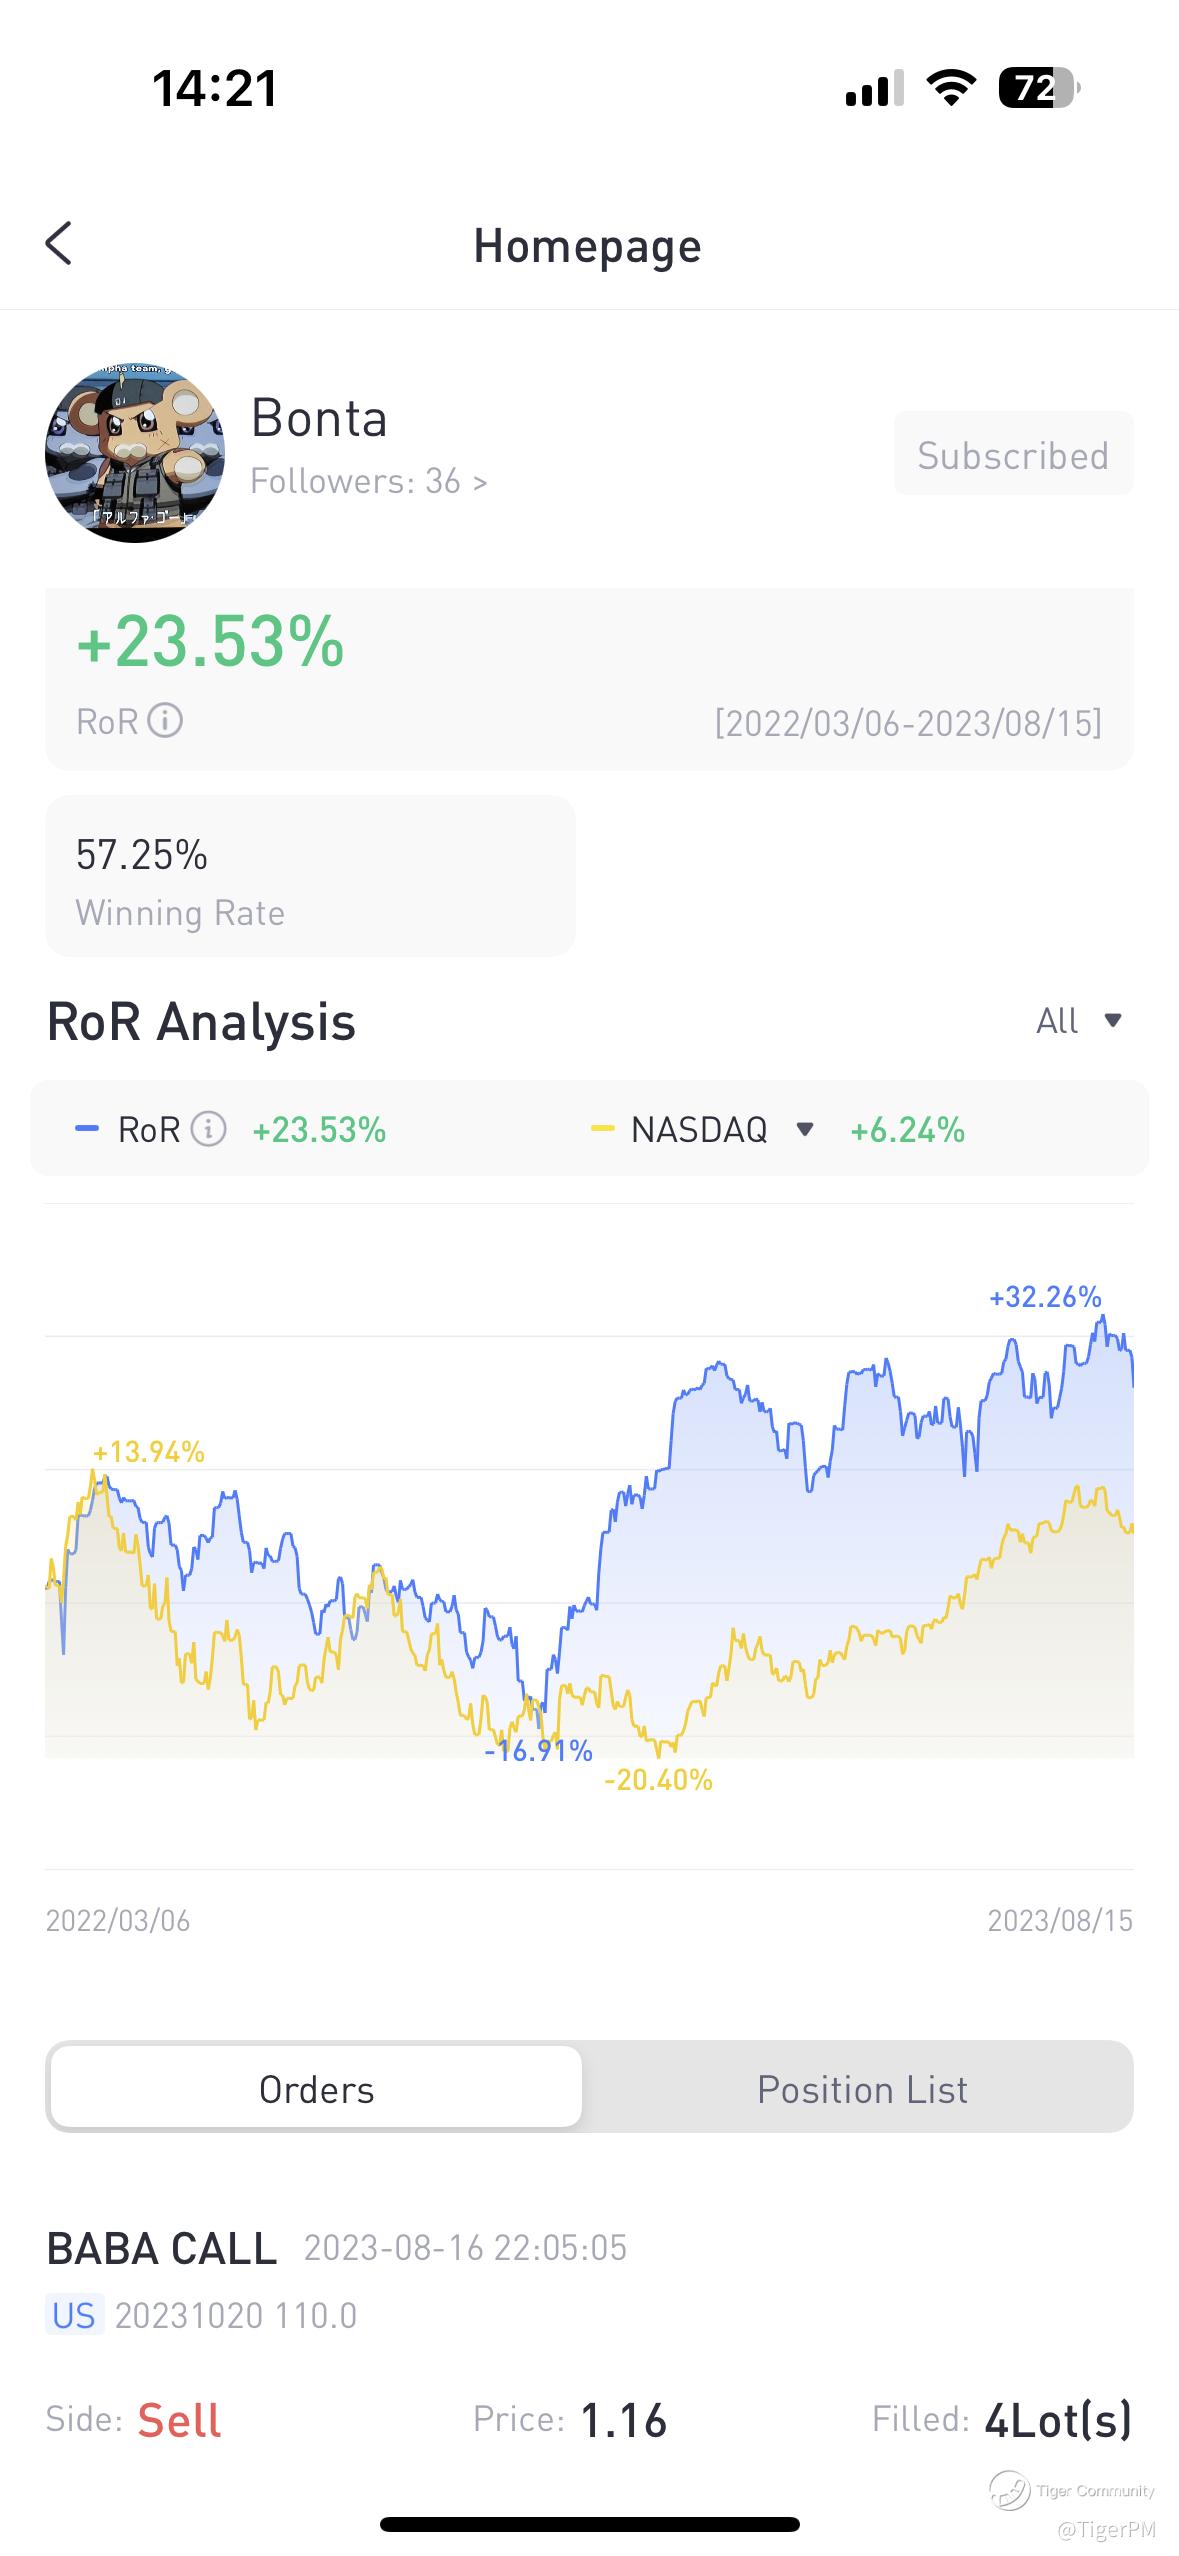The width and height of the screenshot is (1179, 2556).
Task: Tap the RoR info icon under +23.53%
Action: tap(165, 720)
